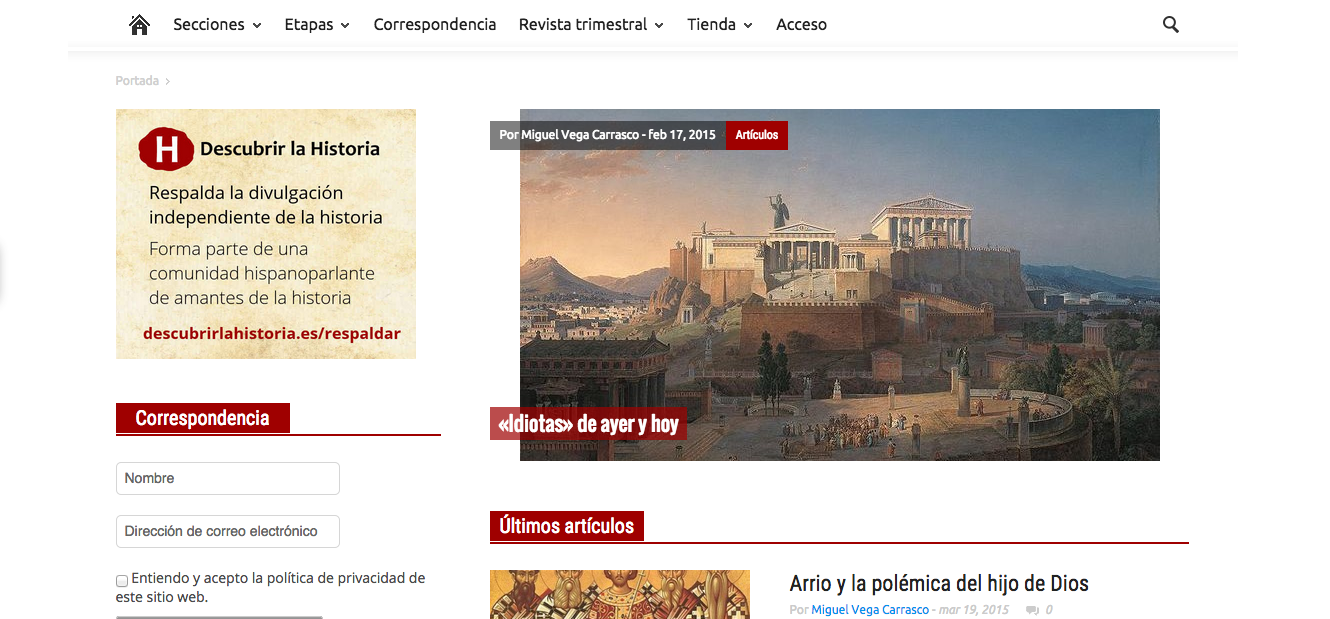Click the descubrirlahistoria.es/respaldar banner link
Viewport: 1330px width, 619px height.
click(x=272, y=334)
